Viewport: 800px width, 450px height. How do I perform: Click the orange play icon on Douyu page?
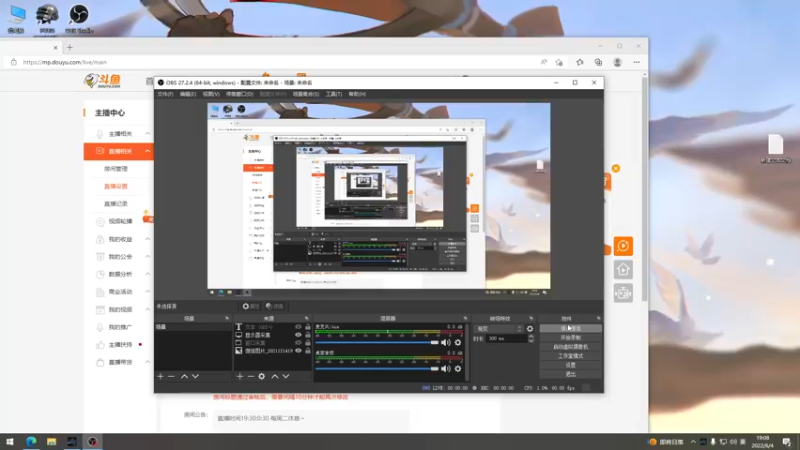coord(623,246)
